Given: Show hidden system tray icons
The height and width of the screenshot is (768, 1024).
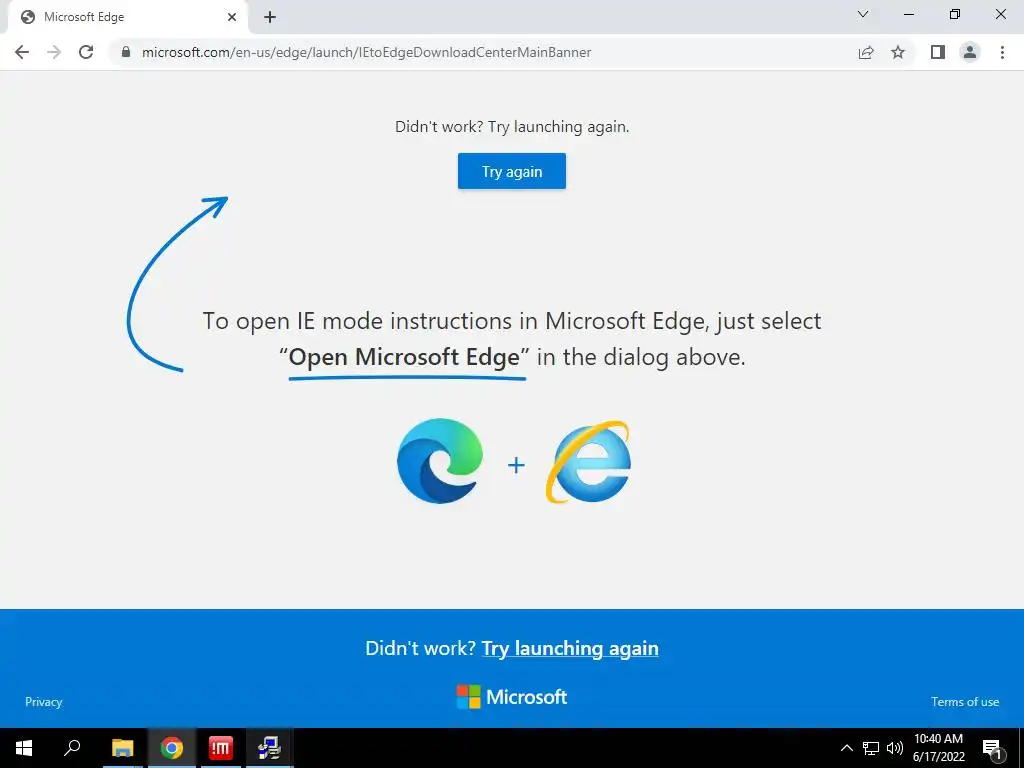Looking at the screenshot, I should [x=846, y=748].
